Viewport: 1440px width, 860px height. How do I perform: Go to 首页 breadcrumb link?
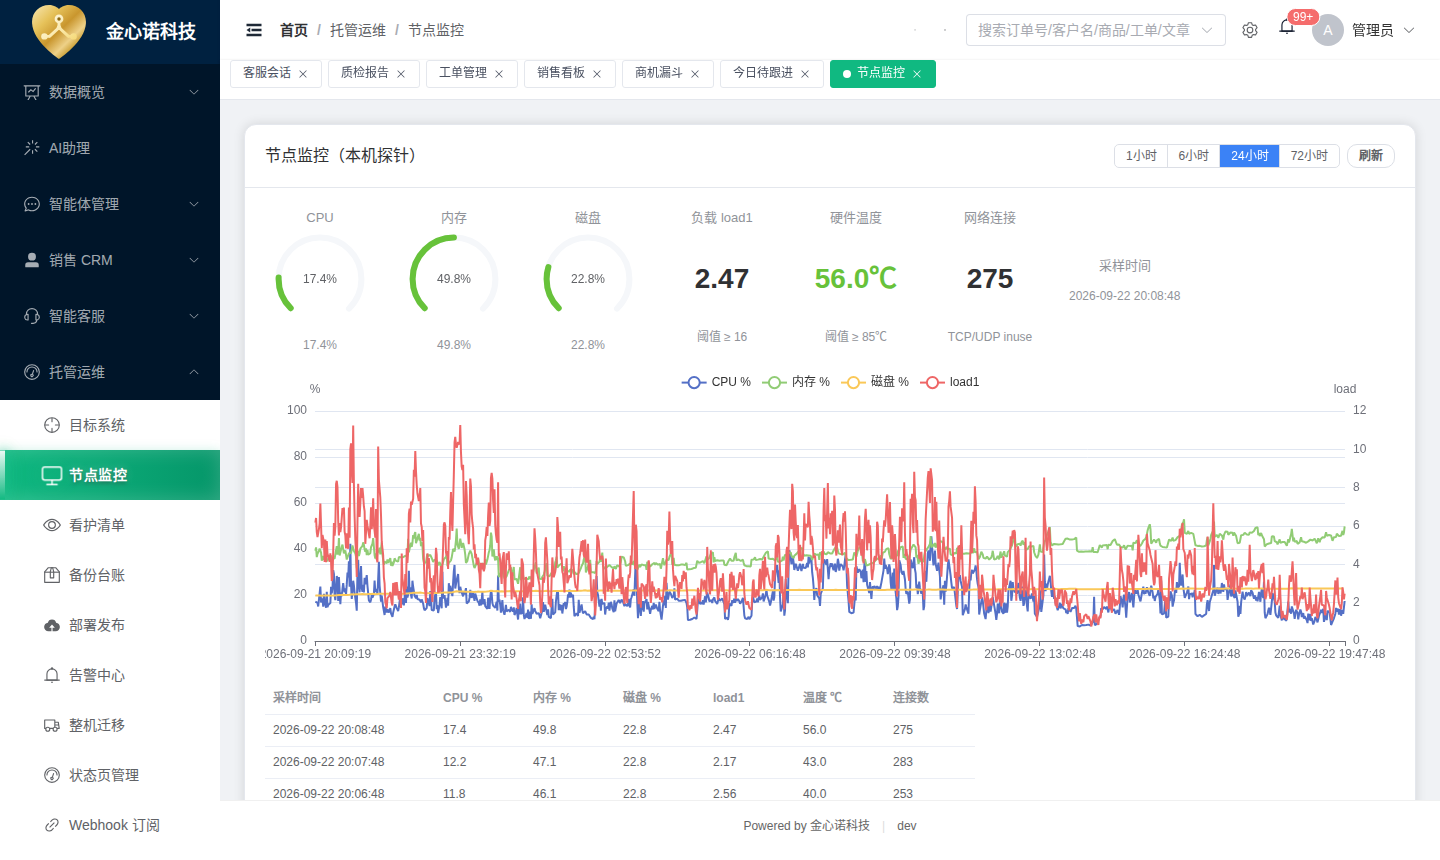[294, 30]
